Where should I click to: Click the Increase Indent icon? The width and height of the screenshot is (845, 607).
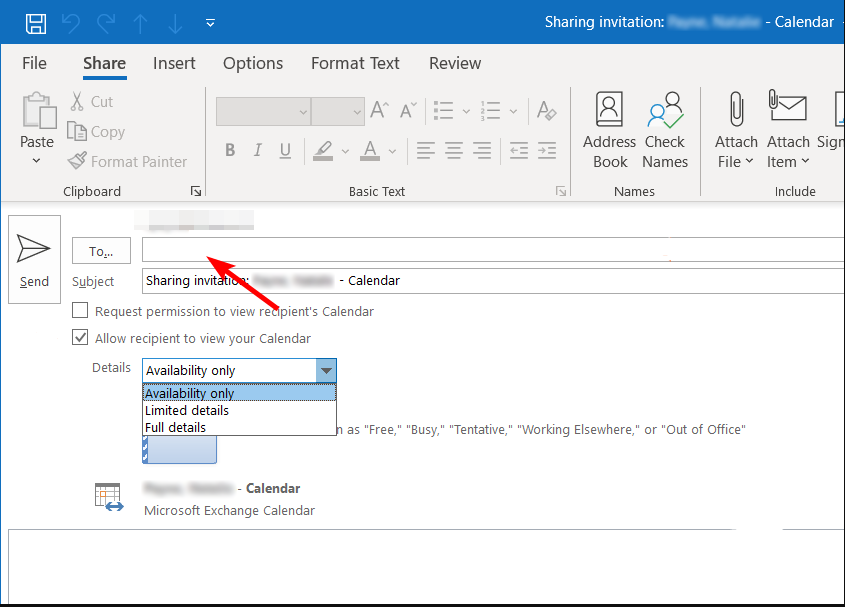coord(547,150)
